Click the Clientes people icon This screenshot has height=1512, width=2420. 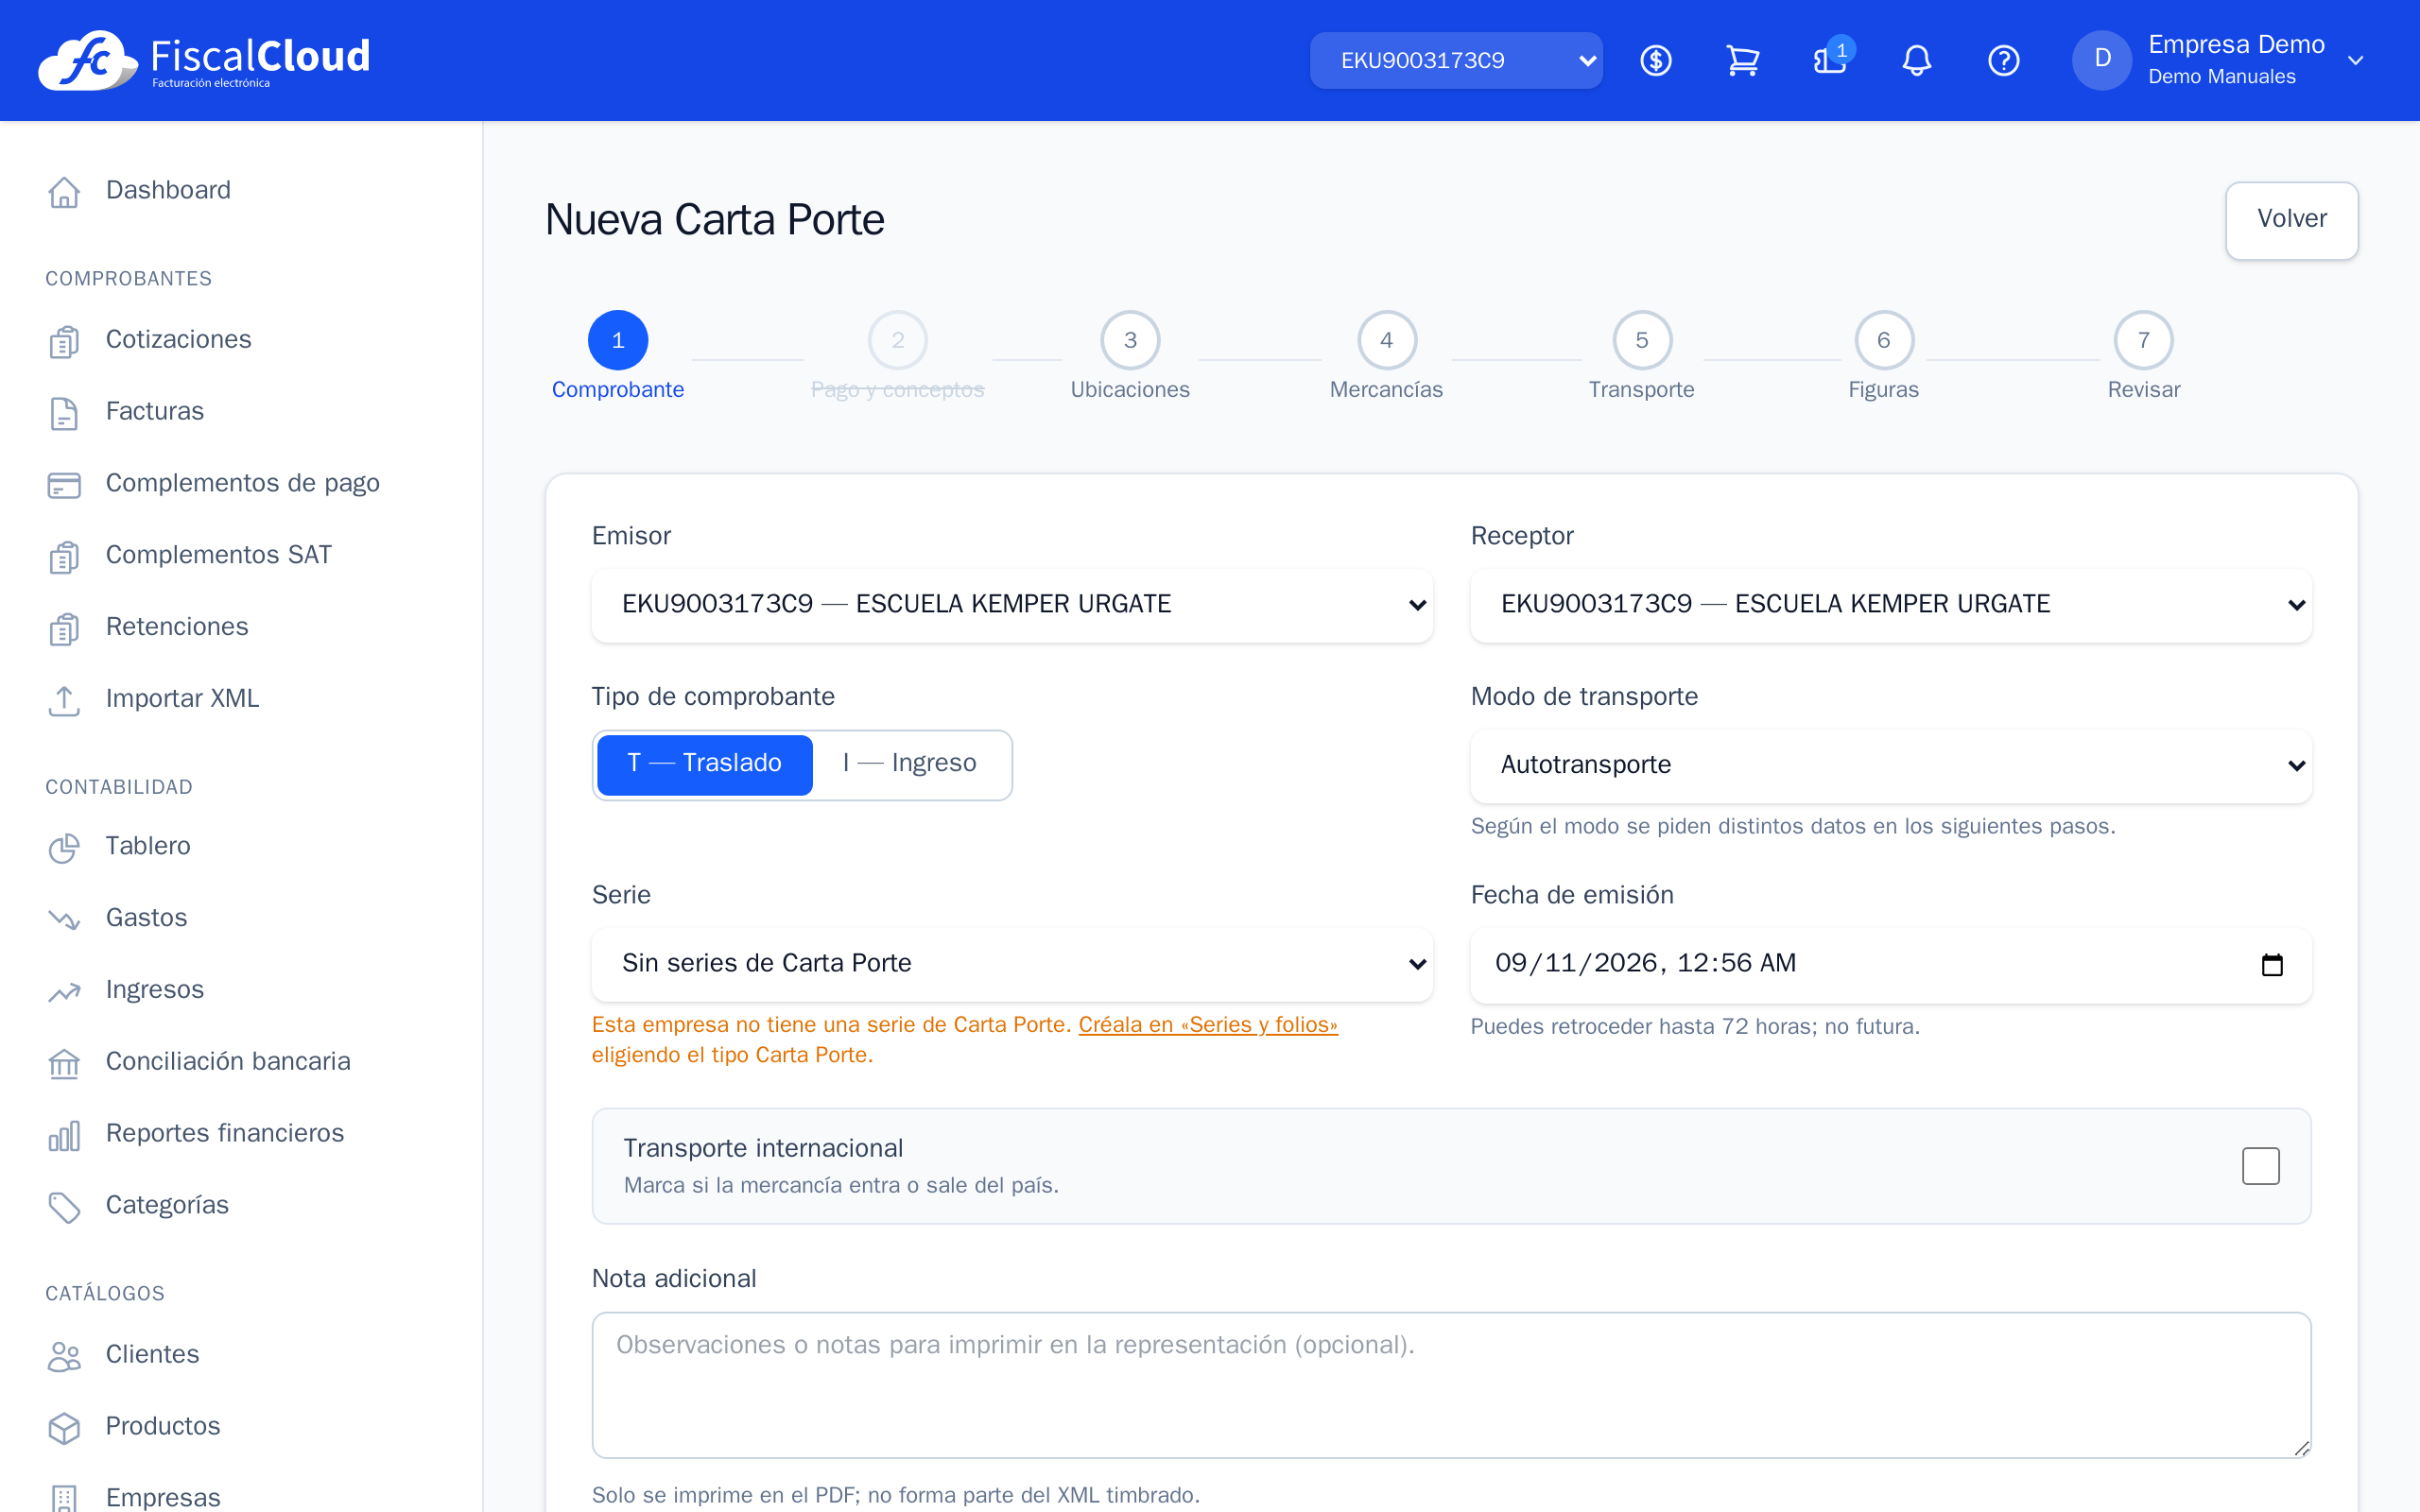click(64, 1355)
